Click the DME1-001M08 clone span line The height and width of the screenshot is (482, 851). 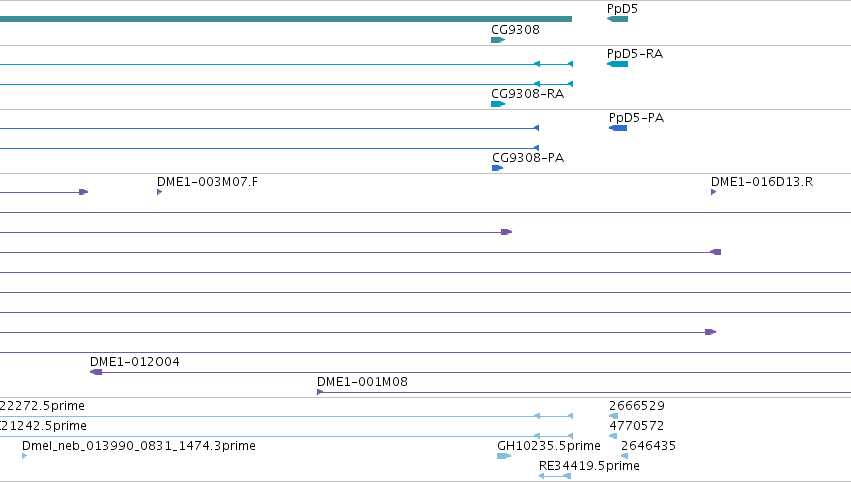point(584,392)
